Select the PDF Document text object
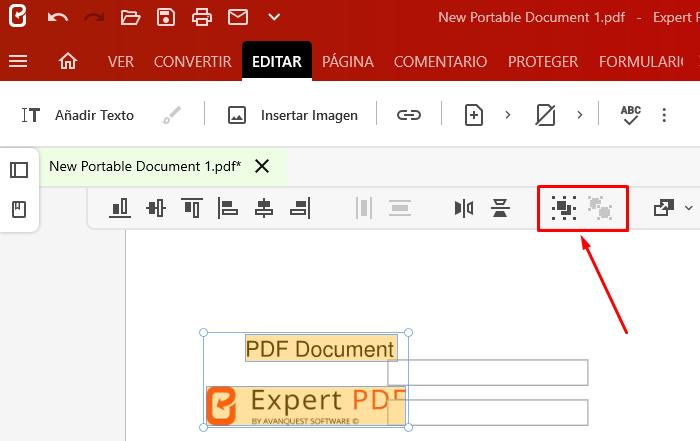Image resolution: width=700 pixels, height=441 pixels. click(321, 348)
